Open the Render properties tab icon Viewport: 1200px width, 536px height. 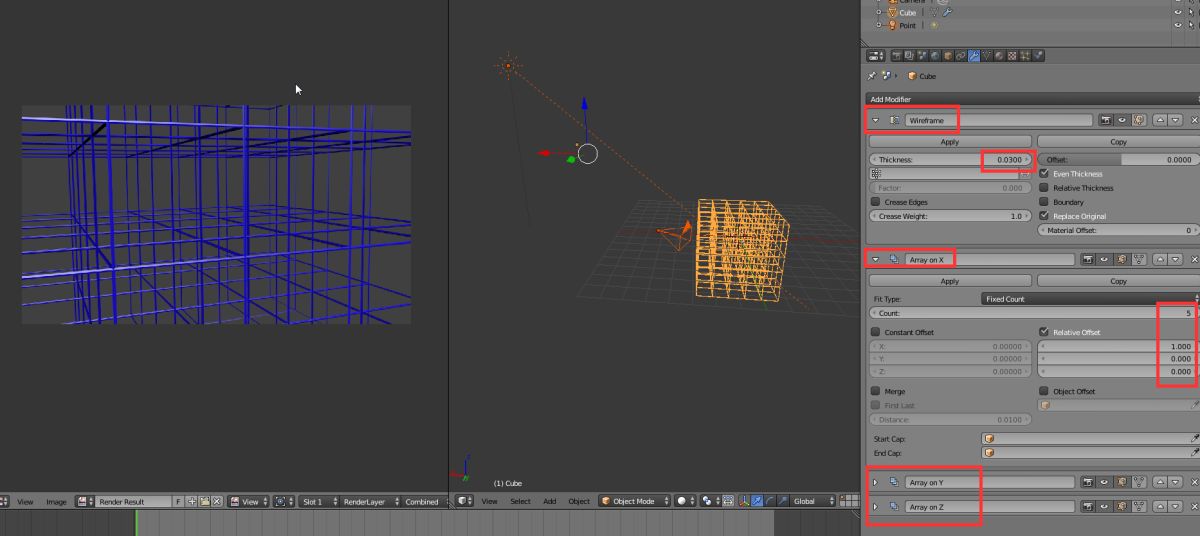pos(896,56)
